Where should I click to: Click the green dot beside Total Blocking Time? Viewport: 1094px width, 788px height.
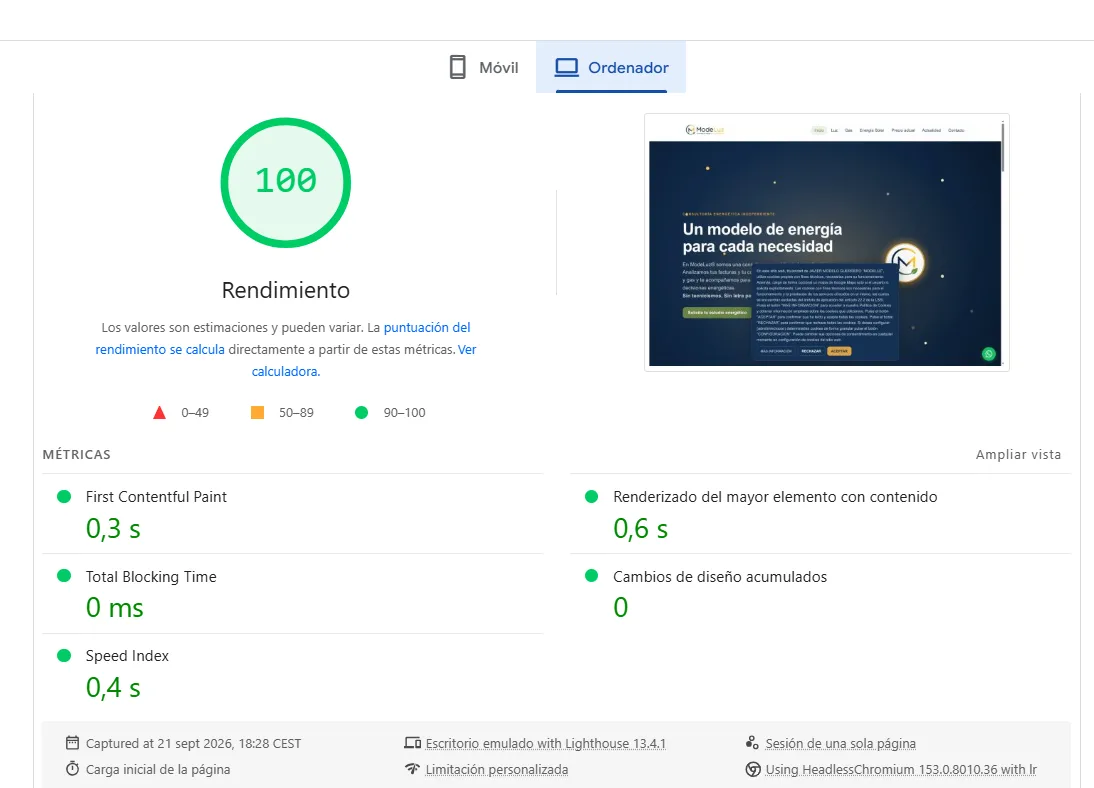tap(64, 576)
